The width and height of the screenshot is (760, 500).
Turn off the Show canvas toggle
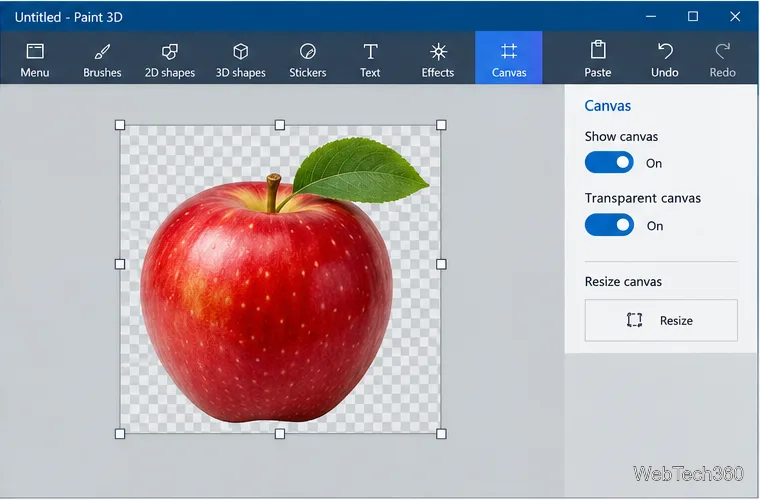coord(609,162)
